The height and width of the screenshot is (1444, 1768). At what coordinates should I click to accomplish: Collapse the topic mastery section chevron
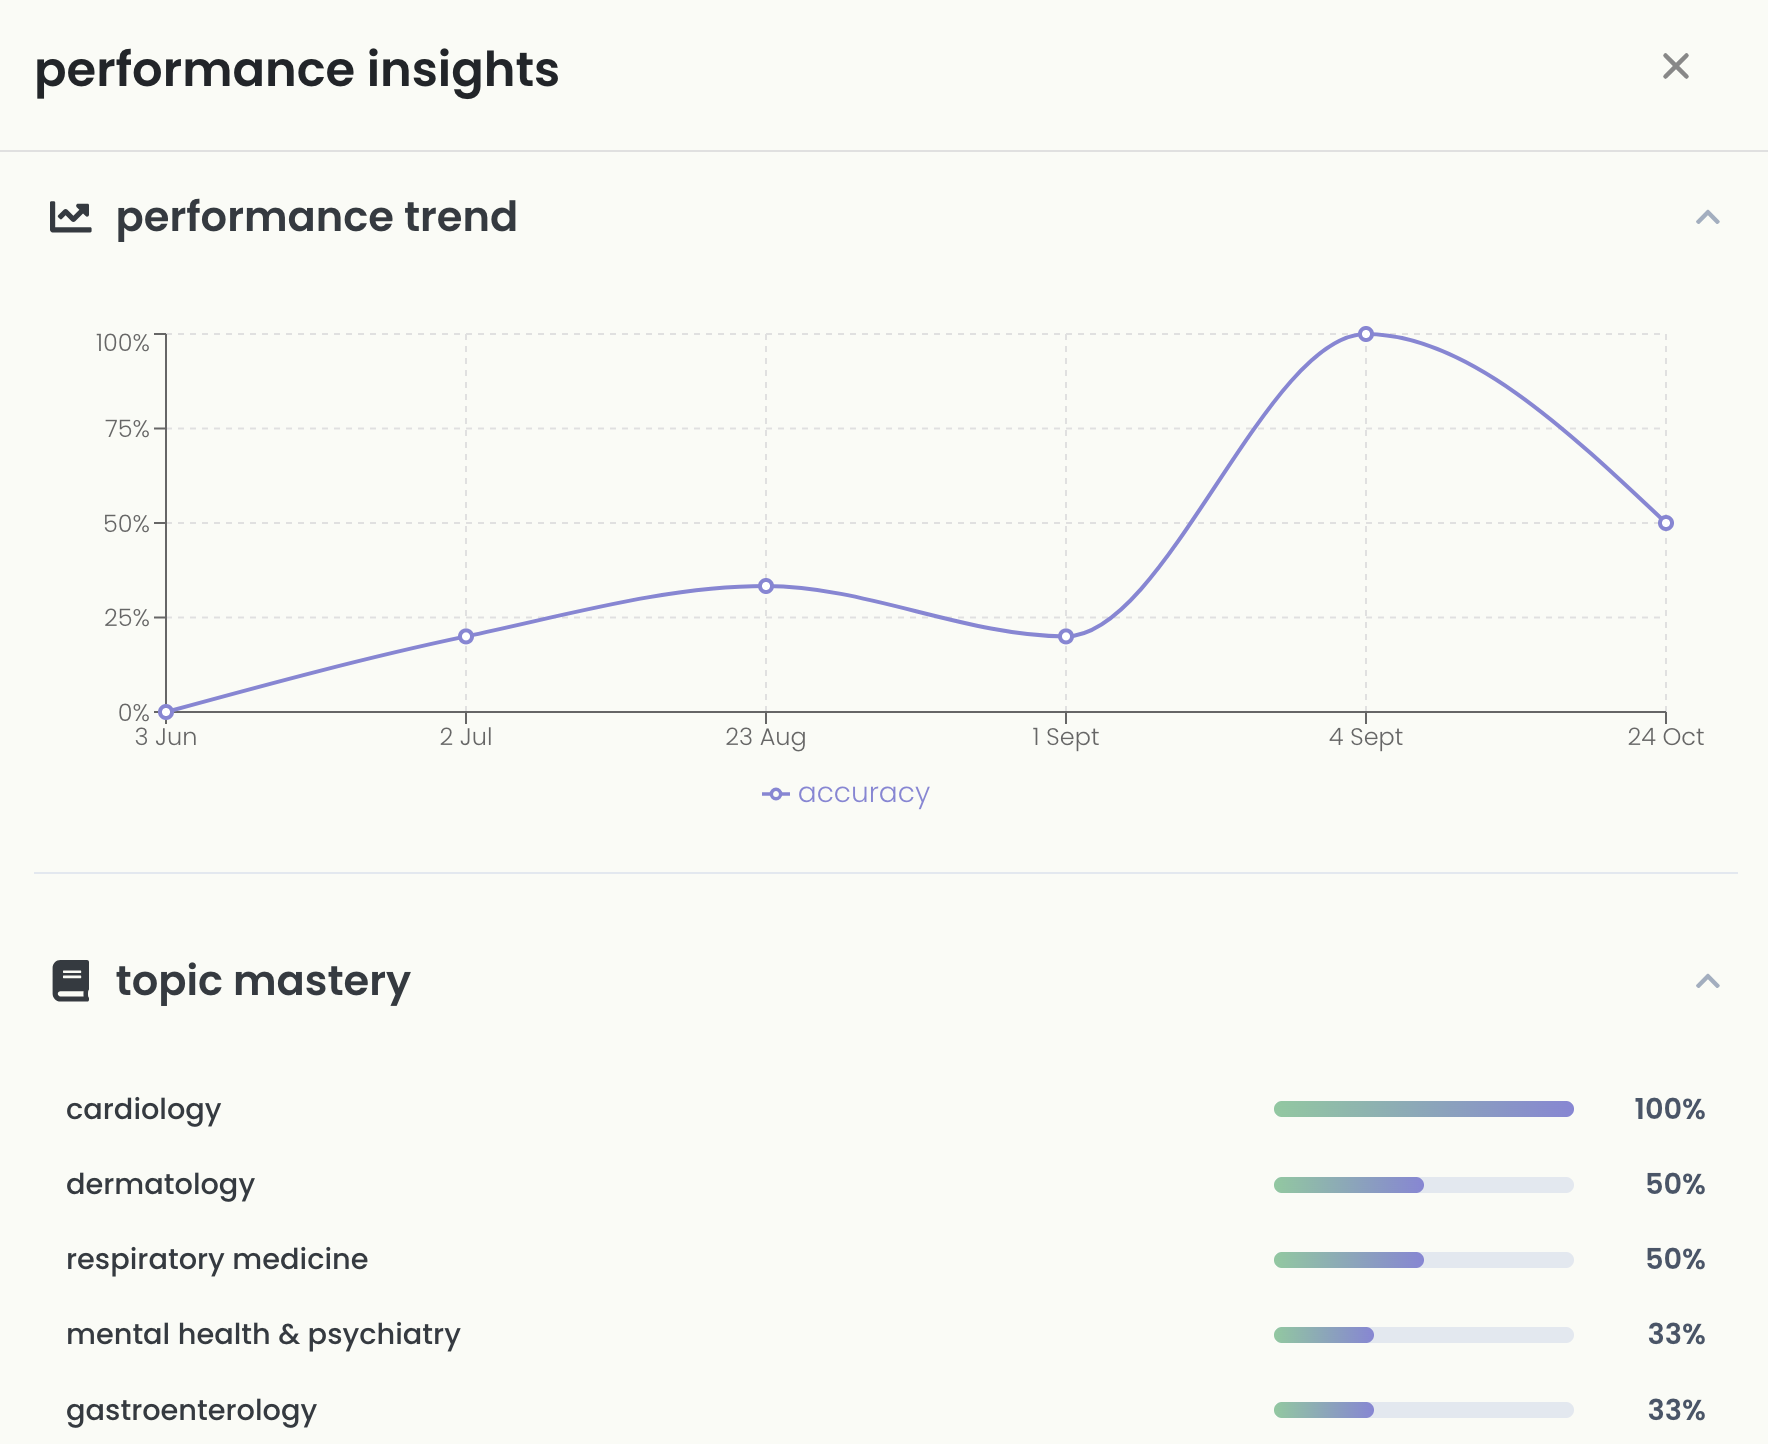click(x=1707, y=982)
